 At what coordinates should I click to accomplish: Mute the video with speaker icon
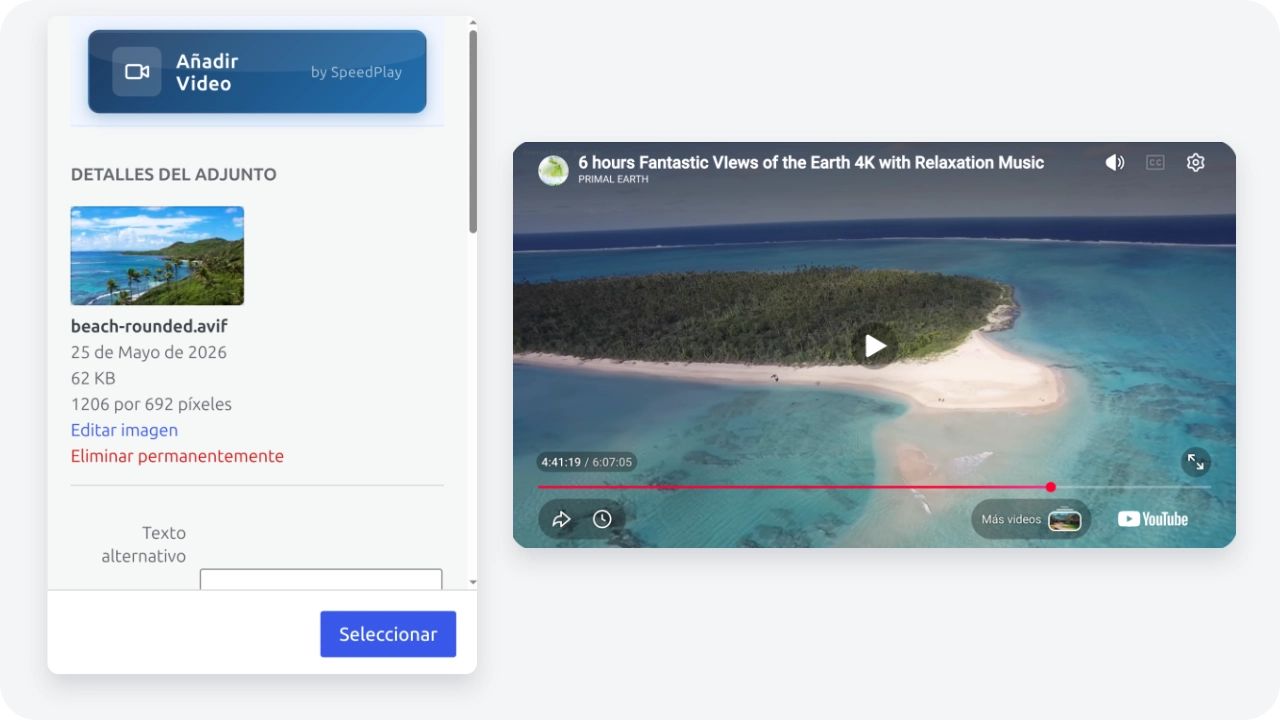coord(1114,163)
